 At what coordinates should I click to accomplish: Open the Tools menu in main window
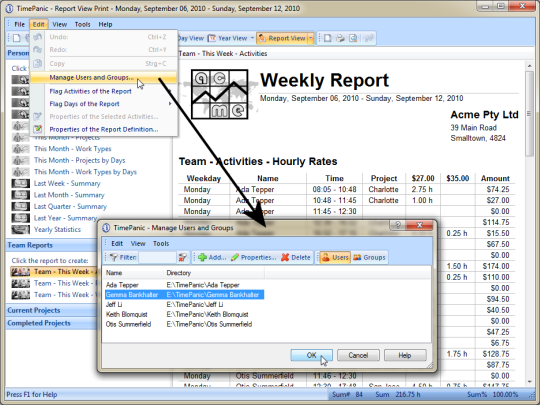tap(82, 24)
